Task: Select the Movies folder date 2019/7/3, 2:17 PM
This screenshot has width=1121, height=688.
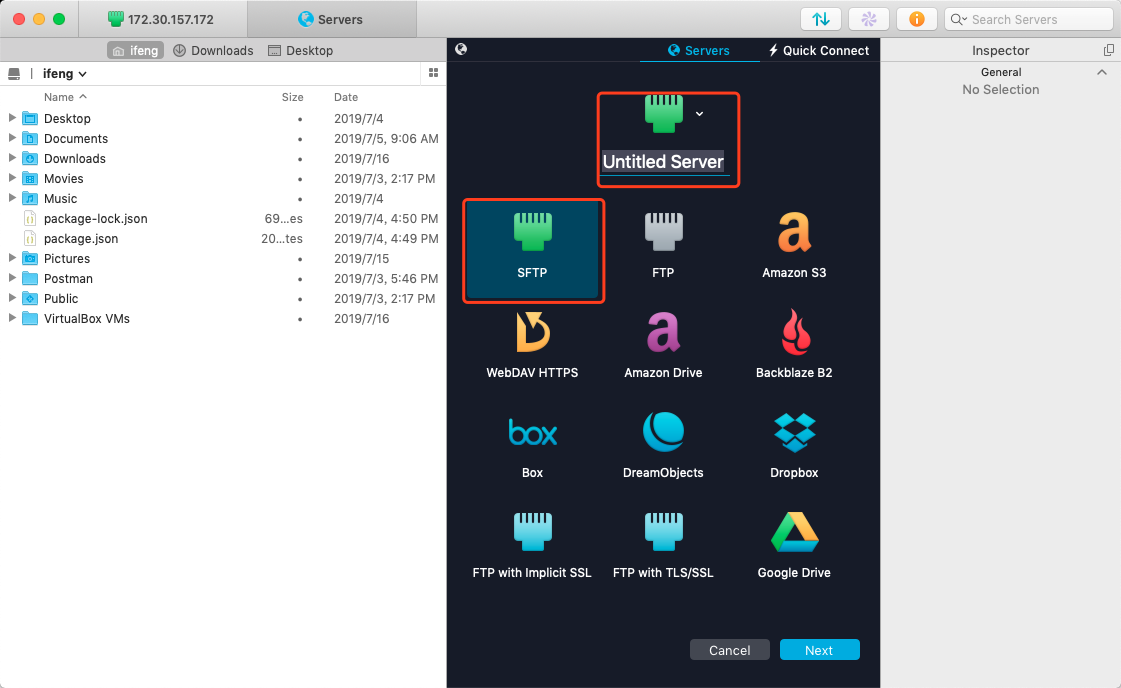Action: [x=385, y=178]
